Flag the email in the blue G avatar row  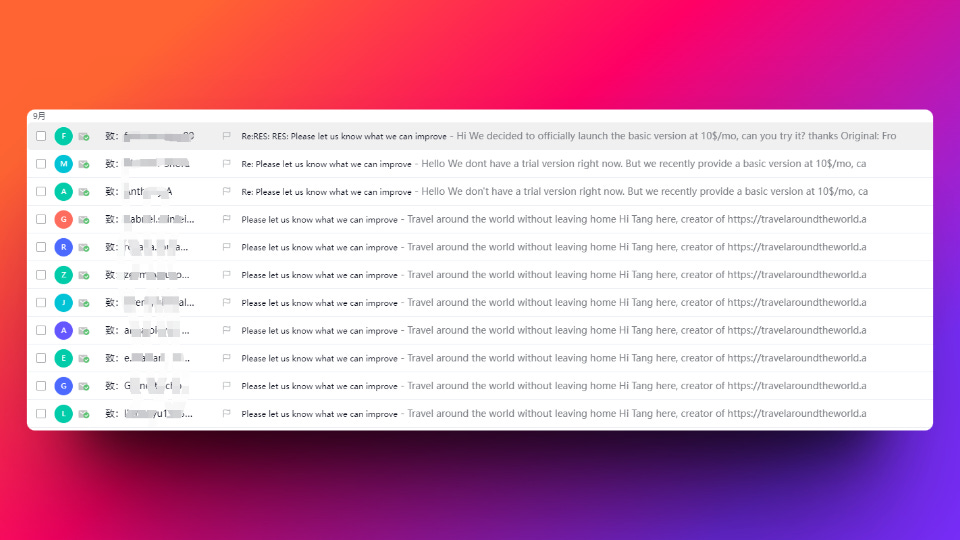coord(227,386)
